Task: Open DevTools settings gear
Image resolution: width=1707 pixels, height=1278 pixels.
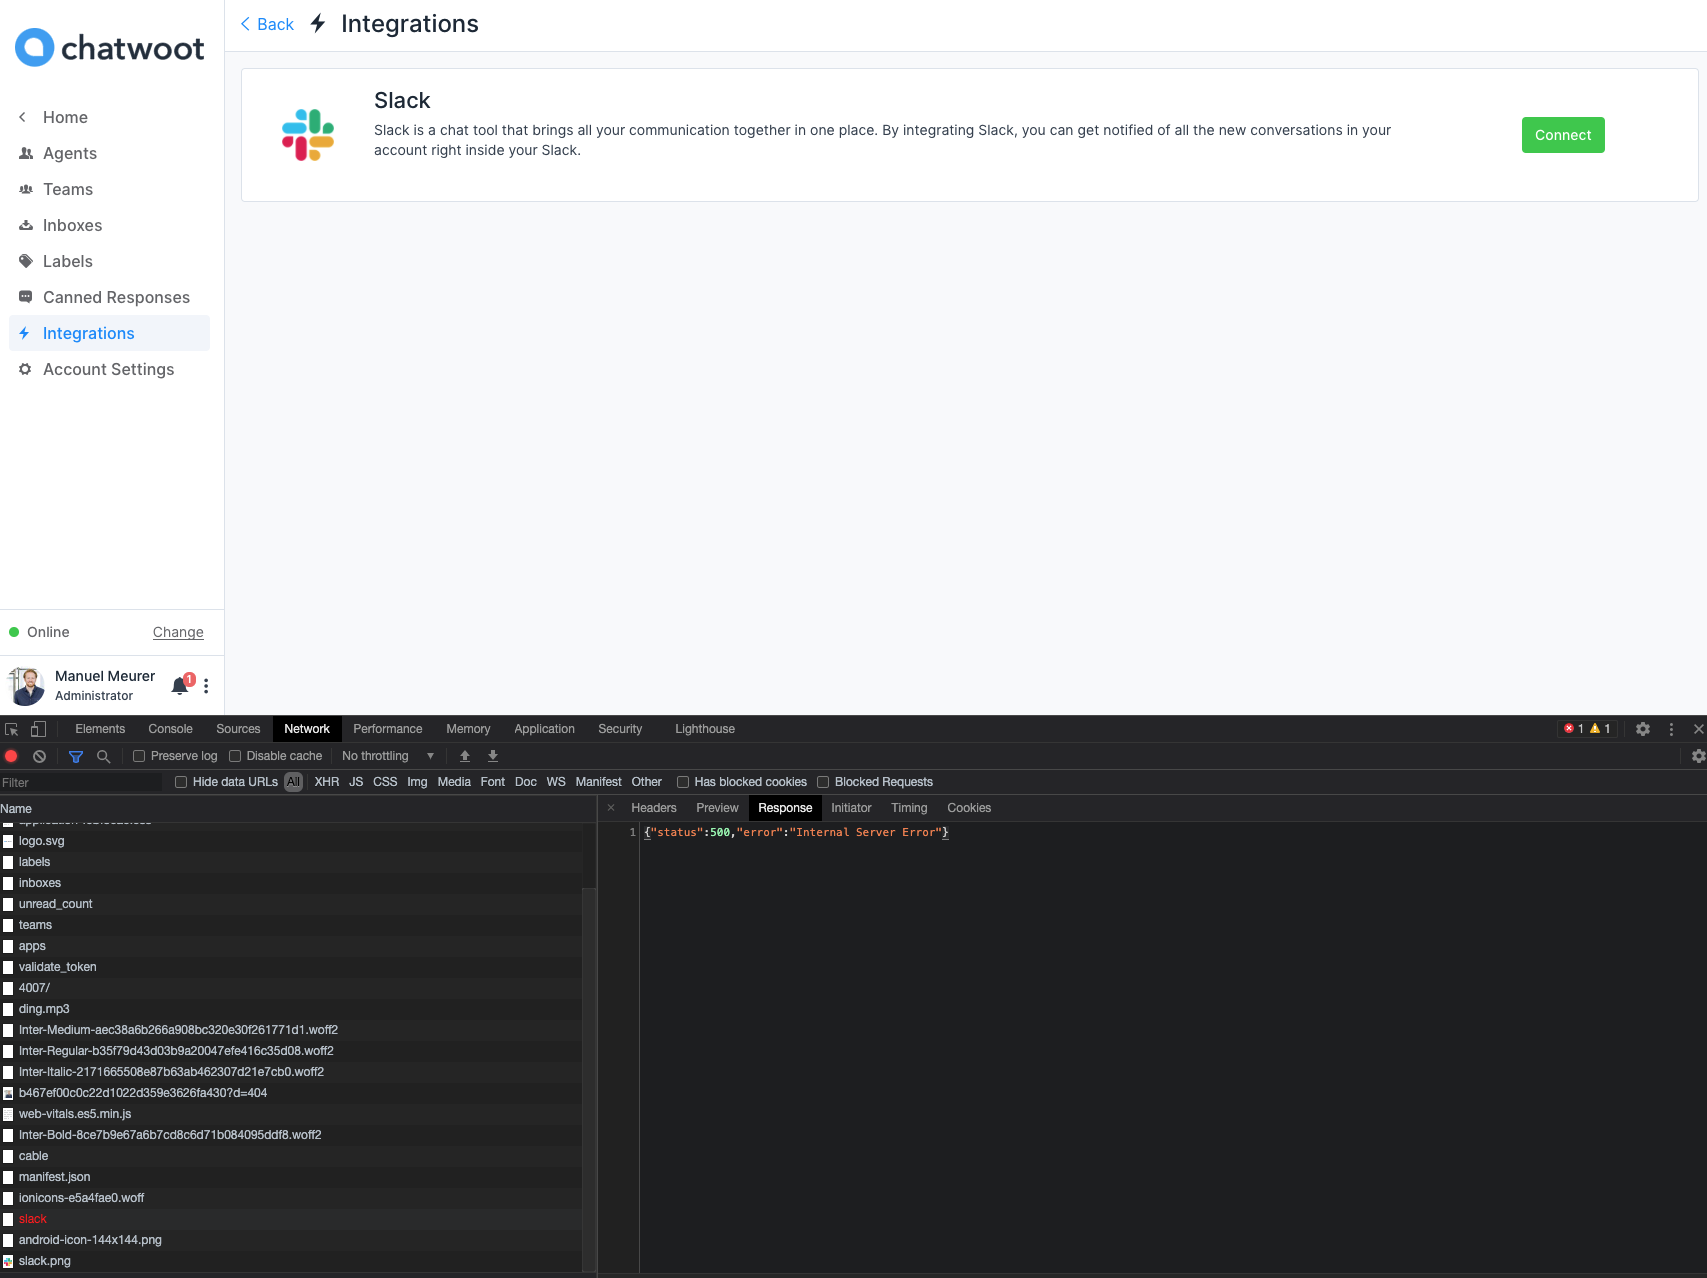Action: (1643, 729)
